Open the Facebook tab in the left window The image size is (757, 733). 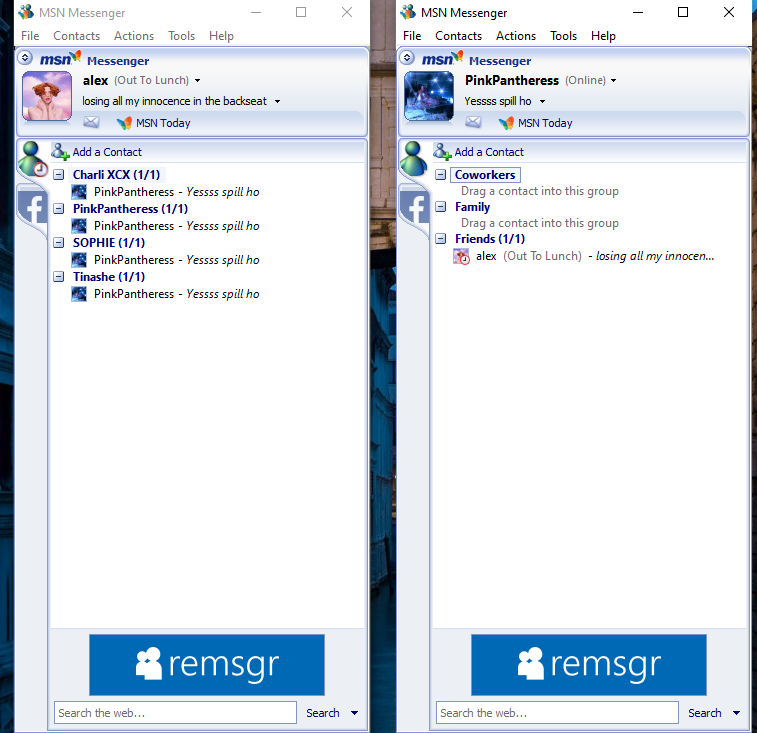coord(32,208)
